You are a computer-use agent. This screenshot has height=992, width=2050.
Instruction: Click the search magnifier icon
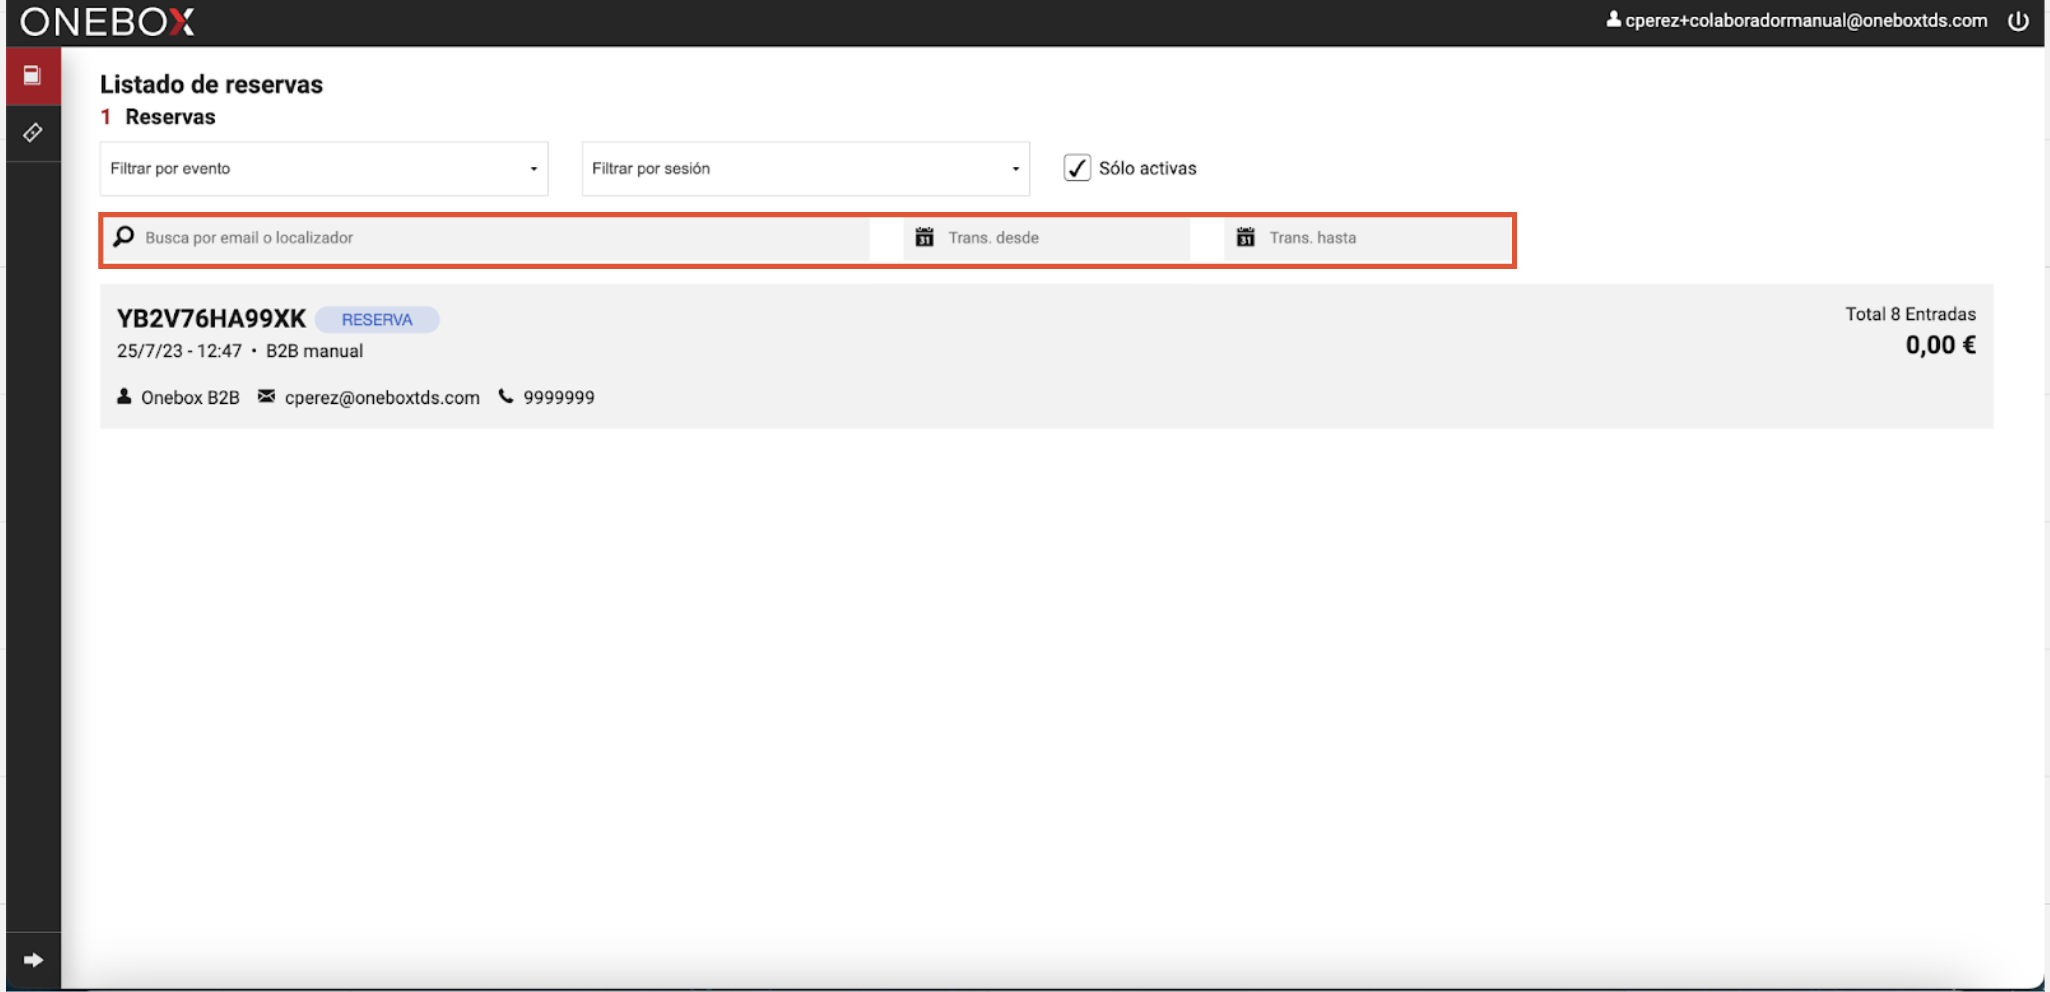point(124,237)
